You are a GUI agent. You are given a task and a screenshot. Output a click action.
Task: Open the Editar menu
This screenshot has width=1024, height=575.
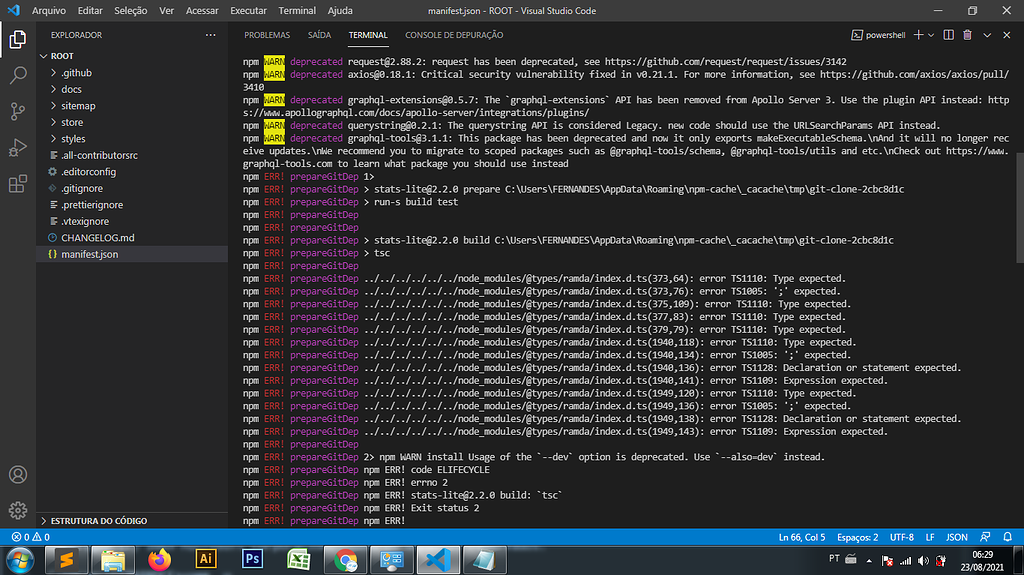pos(89,10)
